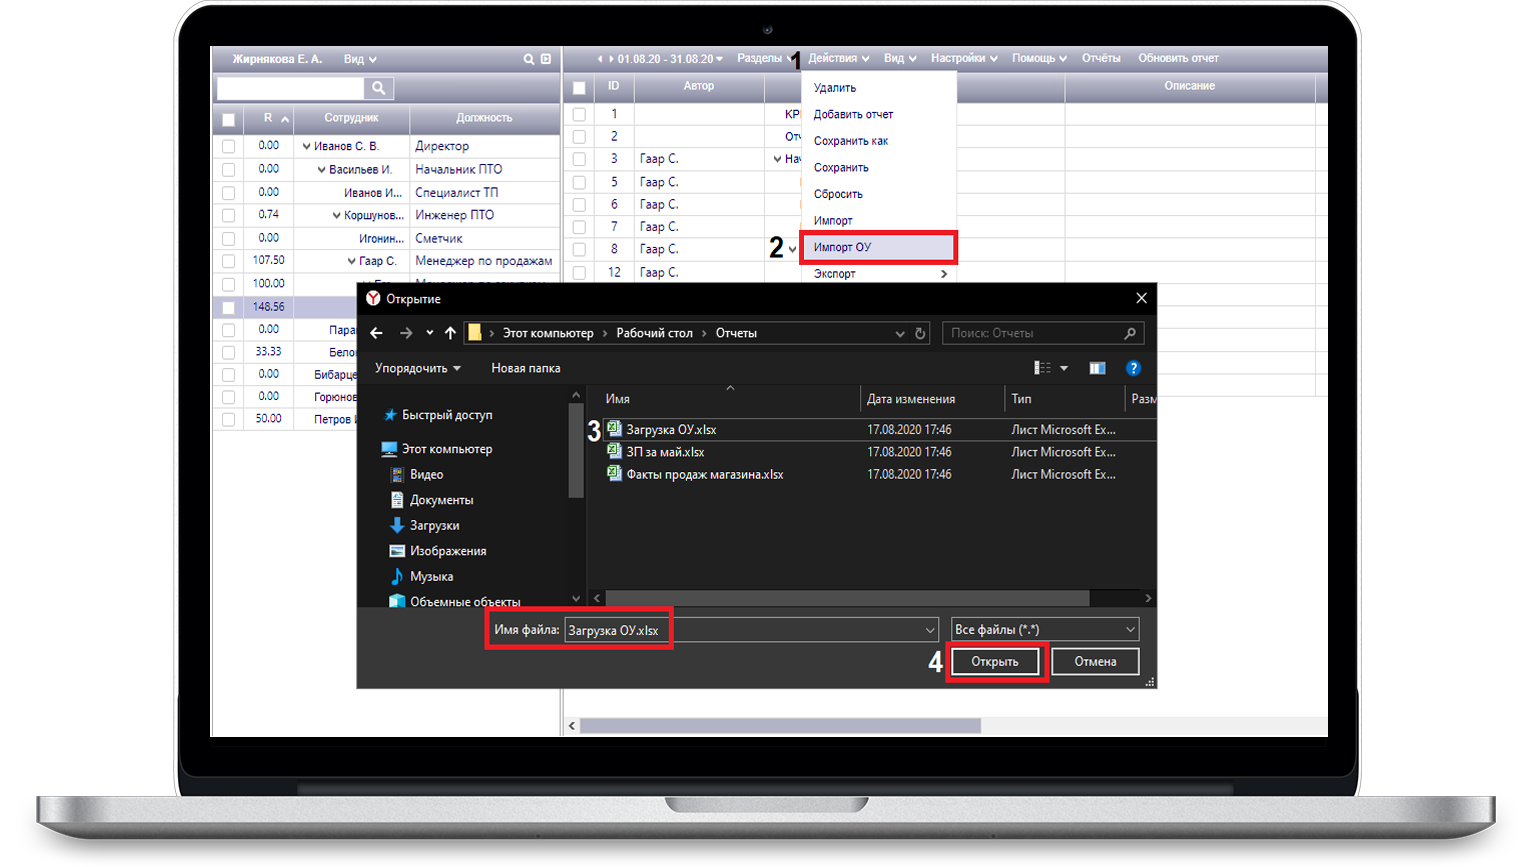This screenshot has width=1535, height=867.
Task: Click the search magnifier button beside employee search field
Action: click(379, 88)
